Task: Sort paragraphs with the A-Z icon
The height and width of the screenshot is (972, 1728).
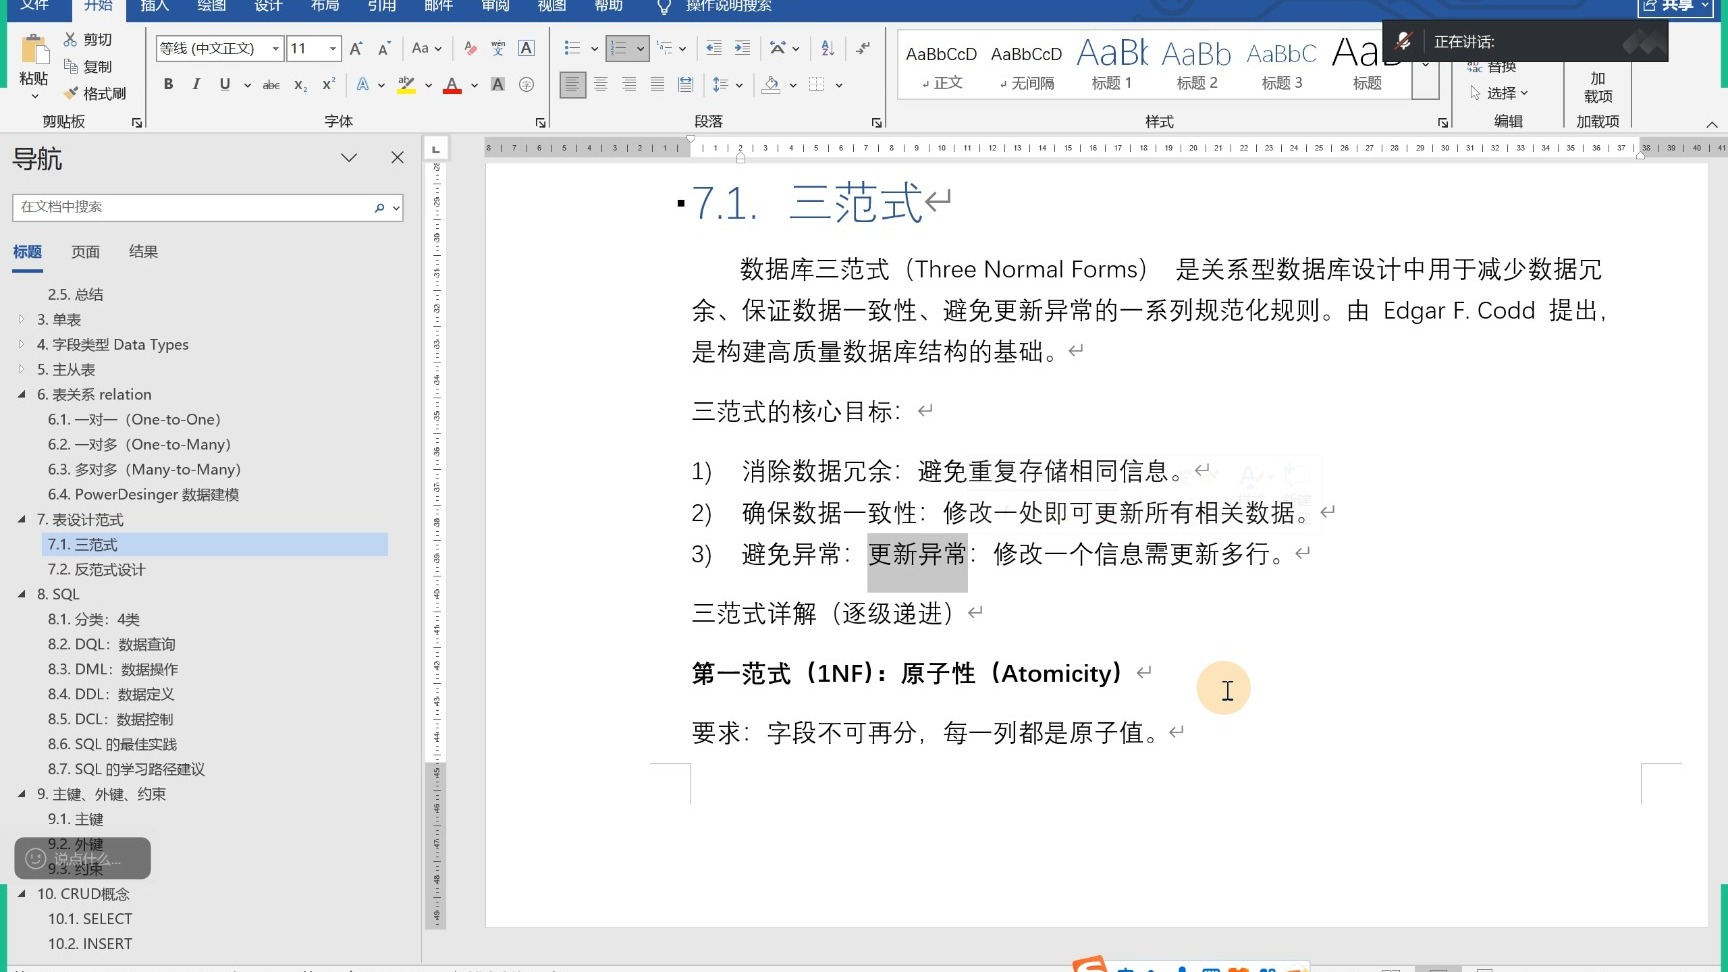Action: click(x=827, y=48)
